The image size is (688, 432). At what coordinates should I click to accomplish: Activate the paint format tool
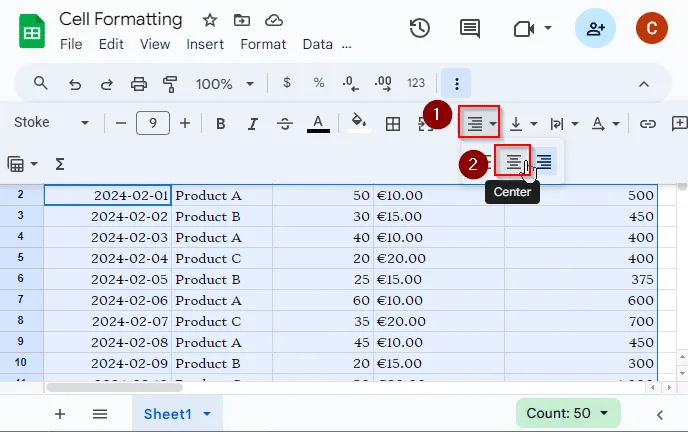tap(170, 84)
